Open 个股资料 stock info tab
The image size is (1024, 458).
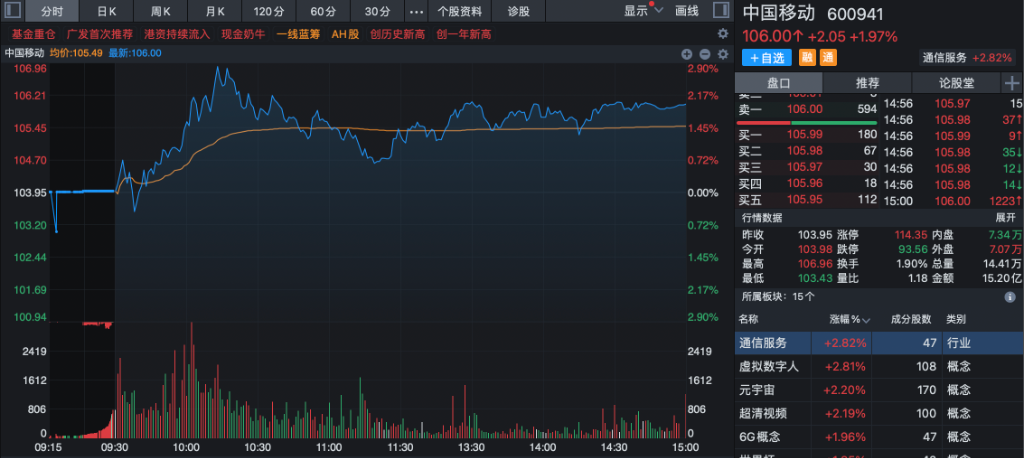460,11
